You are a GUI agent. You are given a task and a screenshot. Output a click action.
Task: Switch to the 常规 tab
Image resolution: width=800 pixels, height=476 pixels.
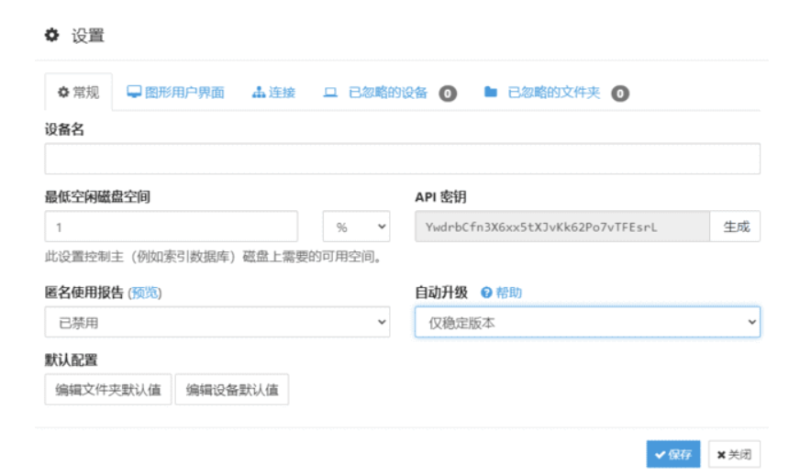pyautogui.click(x=79, y=93)
